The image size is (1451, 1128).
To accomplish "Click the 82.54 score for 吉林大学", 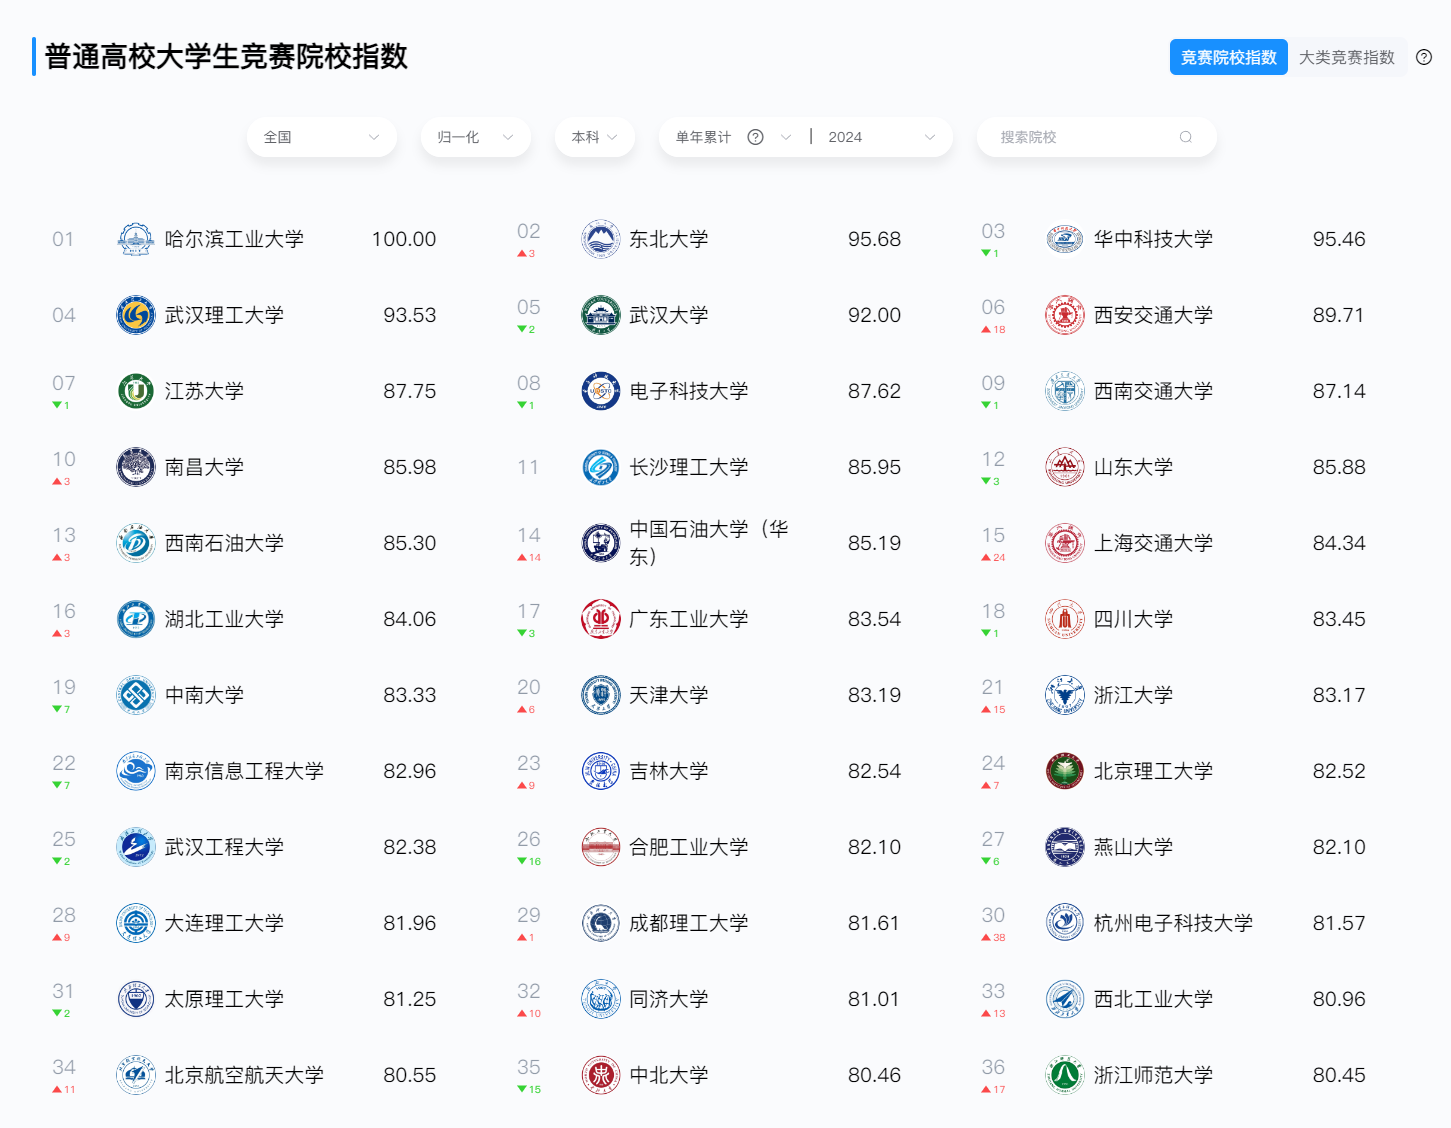I will click(x=874, y=771).
